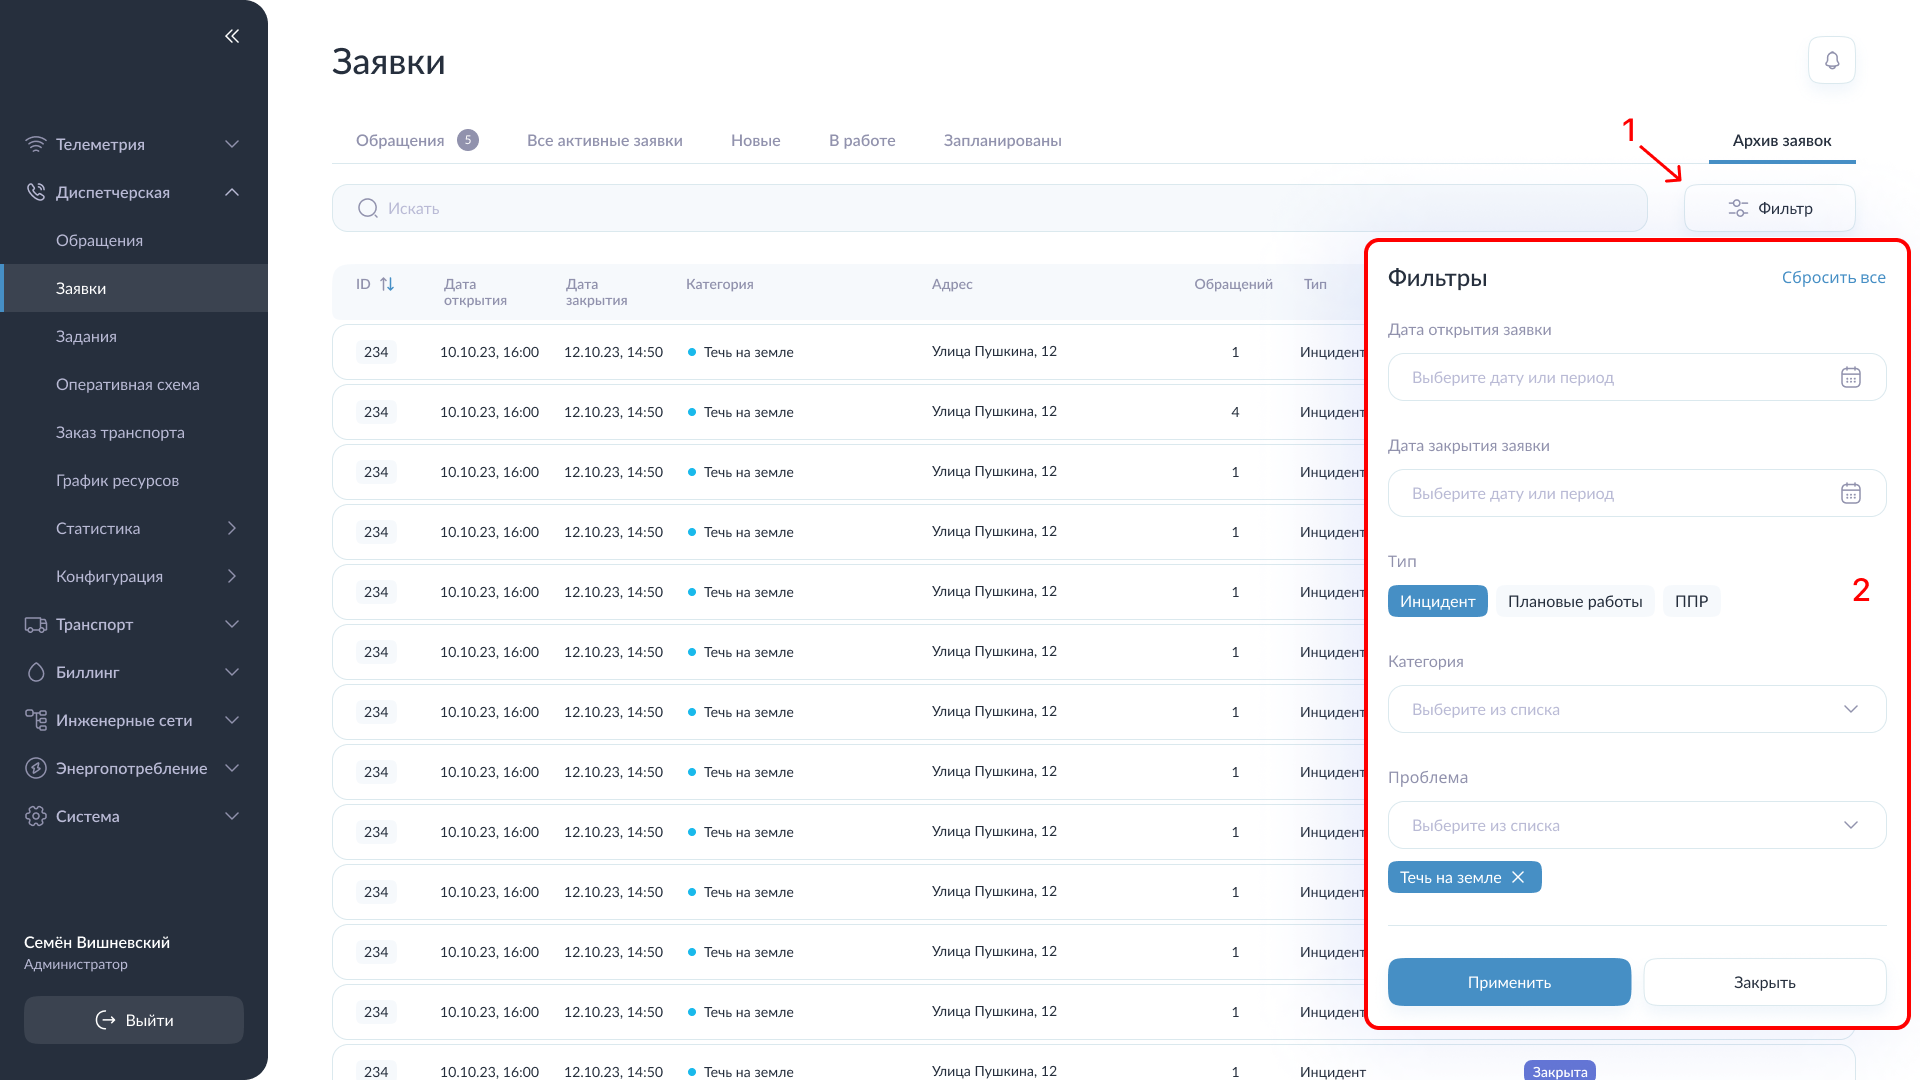The image size is (1920, 1080).
Task: Open calendar for request opening date
Action: click(1850, 377)
